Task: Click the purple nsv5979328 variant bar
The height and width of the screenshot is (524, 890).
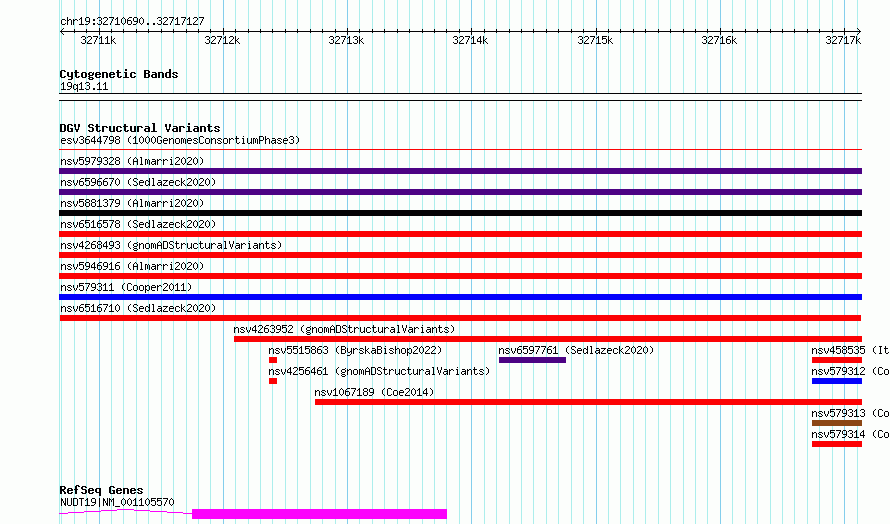Action: (x=460, y=171)
